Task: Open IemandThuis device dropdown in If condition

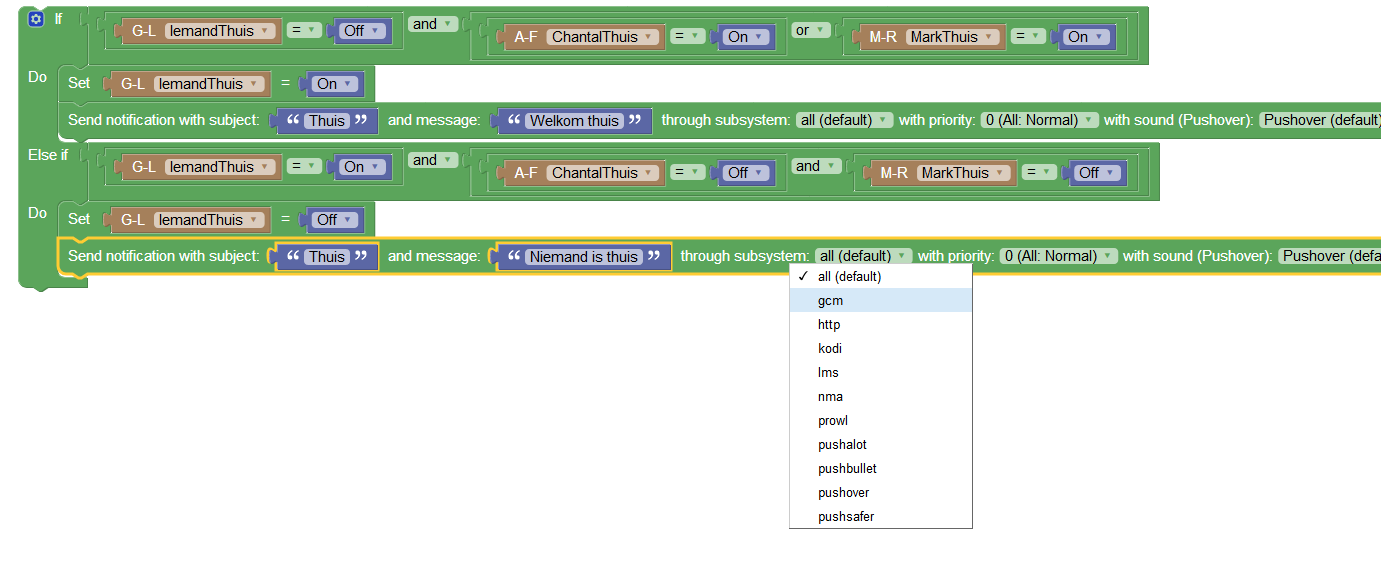Action: click(220, 31)
